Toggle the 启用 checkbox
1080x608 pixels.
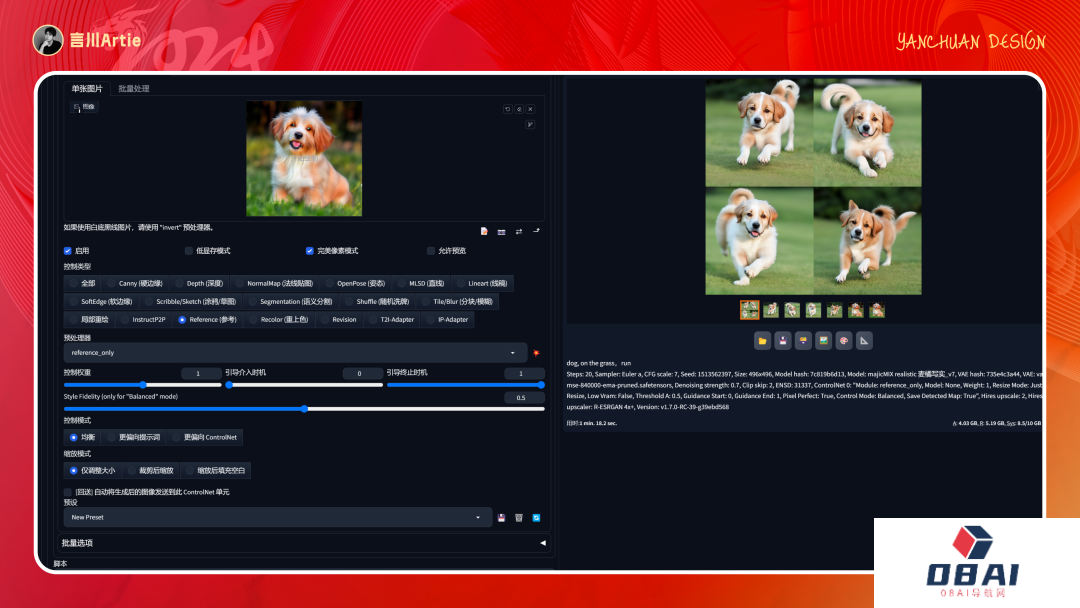coord(68,251)
